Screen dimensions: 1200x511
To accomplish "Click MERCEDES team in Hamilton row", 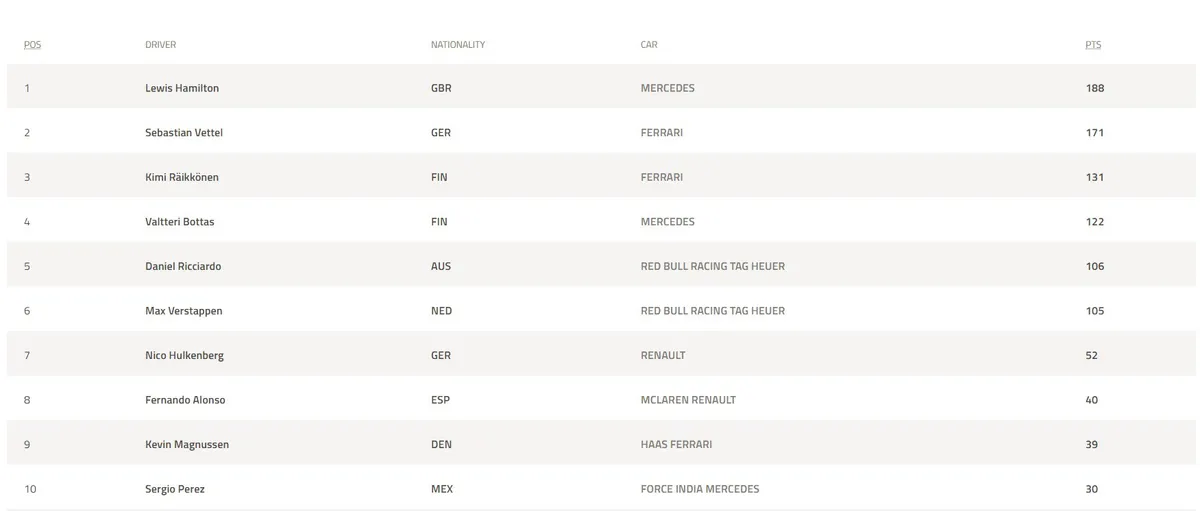I will point(667,88).
